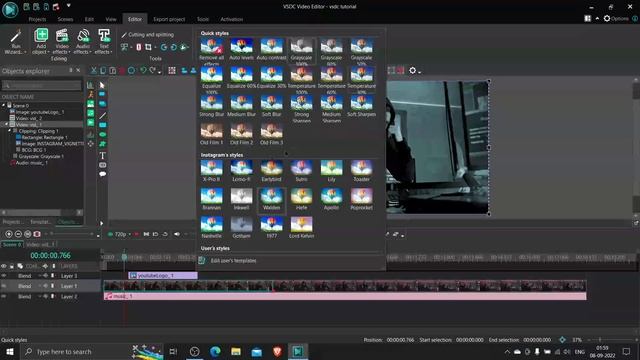
Task: Switch to the Editor ribbon tab
Action: [x=135, y=19]
